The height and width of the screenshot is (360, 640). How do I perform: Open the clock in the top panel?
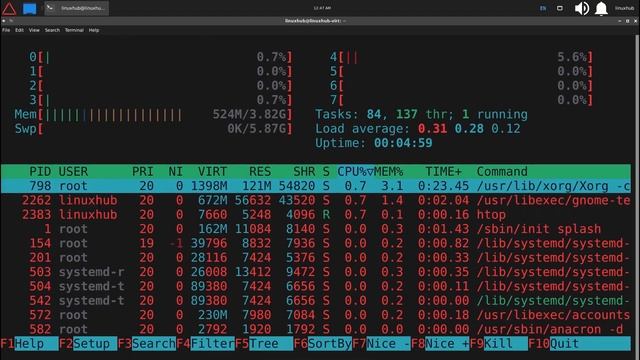[322, 8]
